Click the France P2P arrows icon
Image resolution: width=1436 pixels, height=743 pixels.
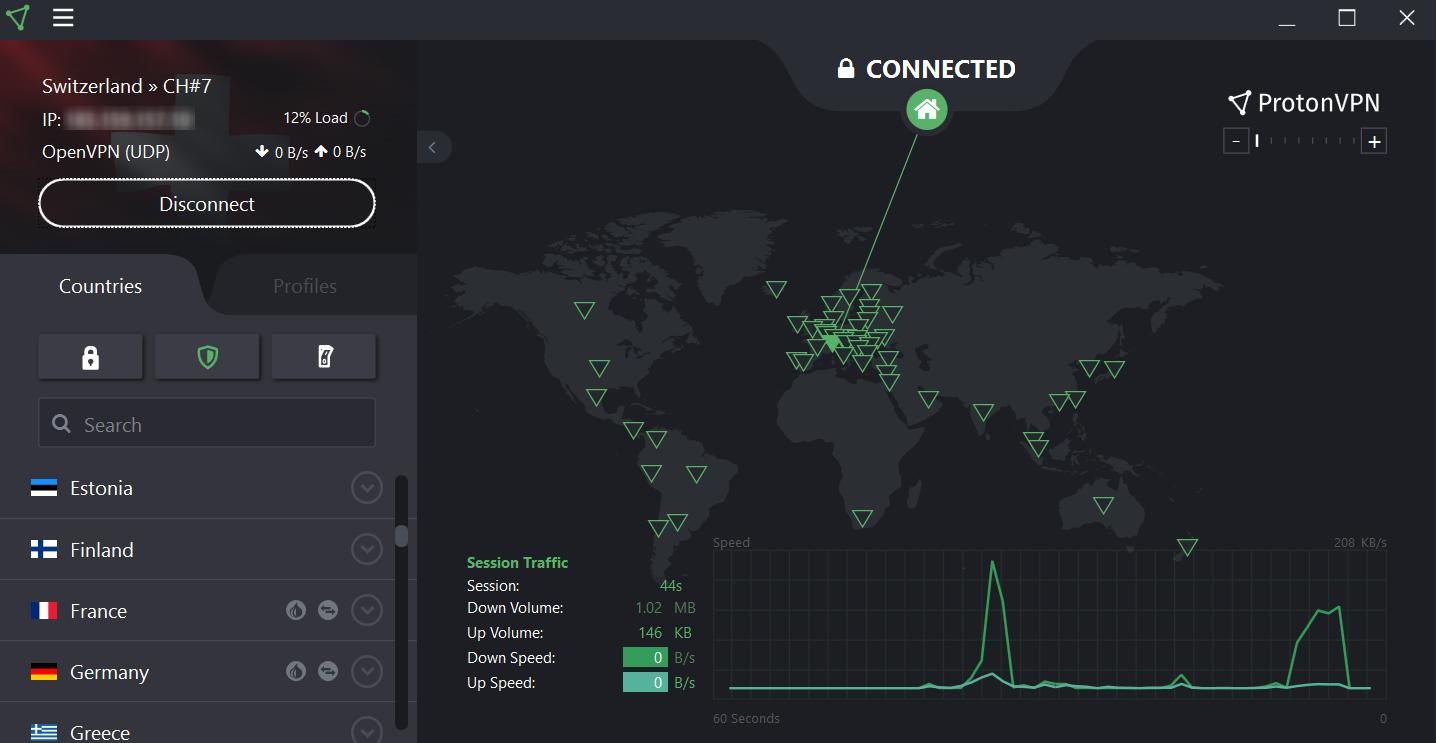point(328,610)
